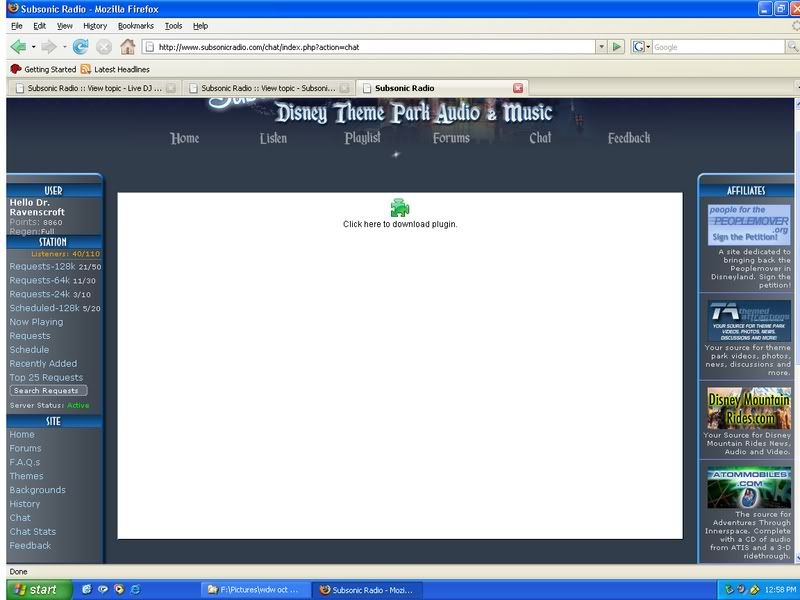
Task: Open Schedule in sidebar
Action: [29, 349]
